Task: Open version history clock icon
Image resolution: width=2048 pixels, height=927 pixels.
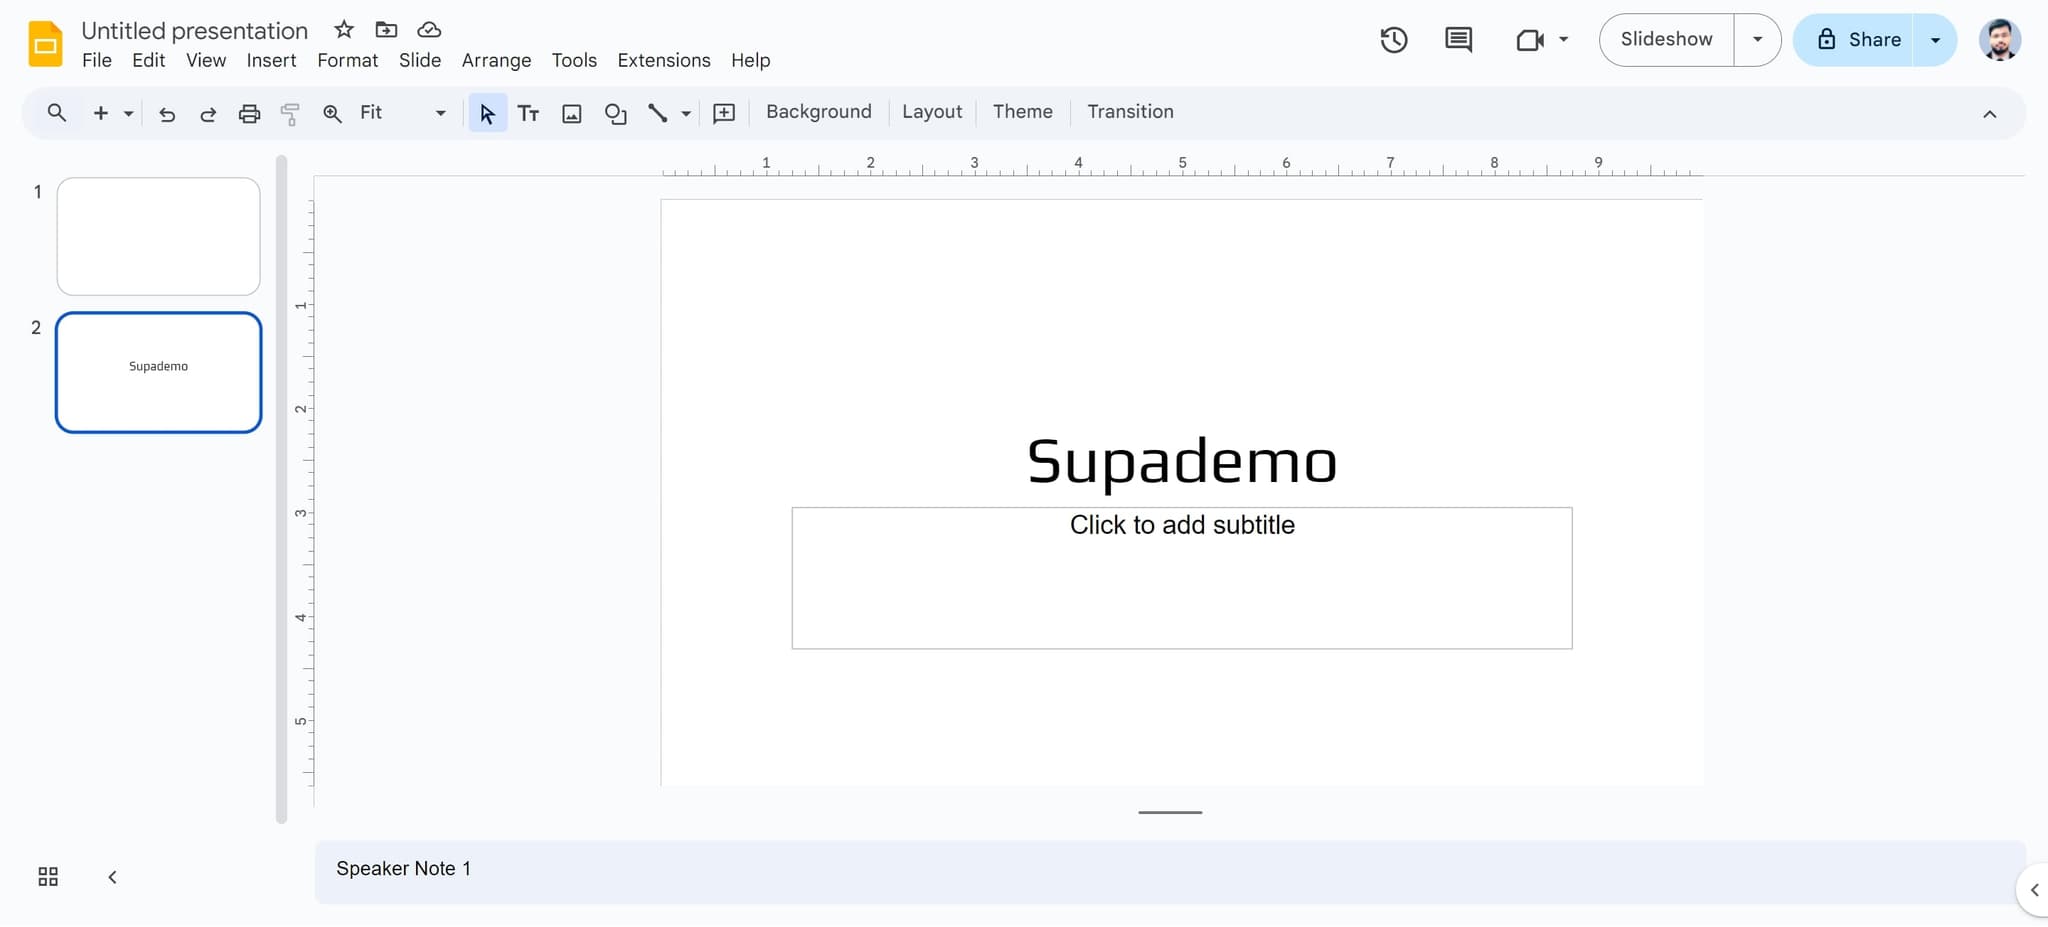Action: (1393, 40)
